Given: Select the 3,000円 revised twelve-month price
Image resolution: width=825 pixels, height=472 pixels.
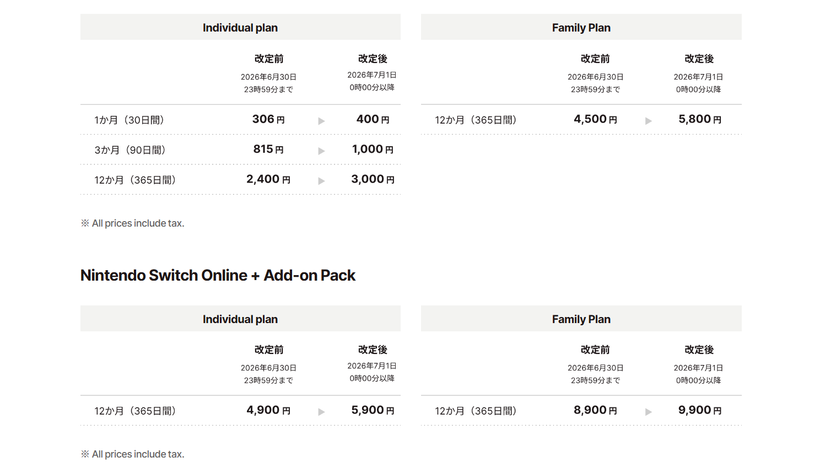Looking at the screenshot, I should [373, 179].
